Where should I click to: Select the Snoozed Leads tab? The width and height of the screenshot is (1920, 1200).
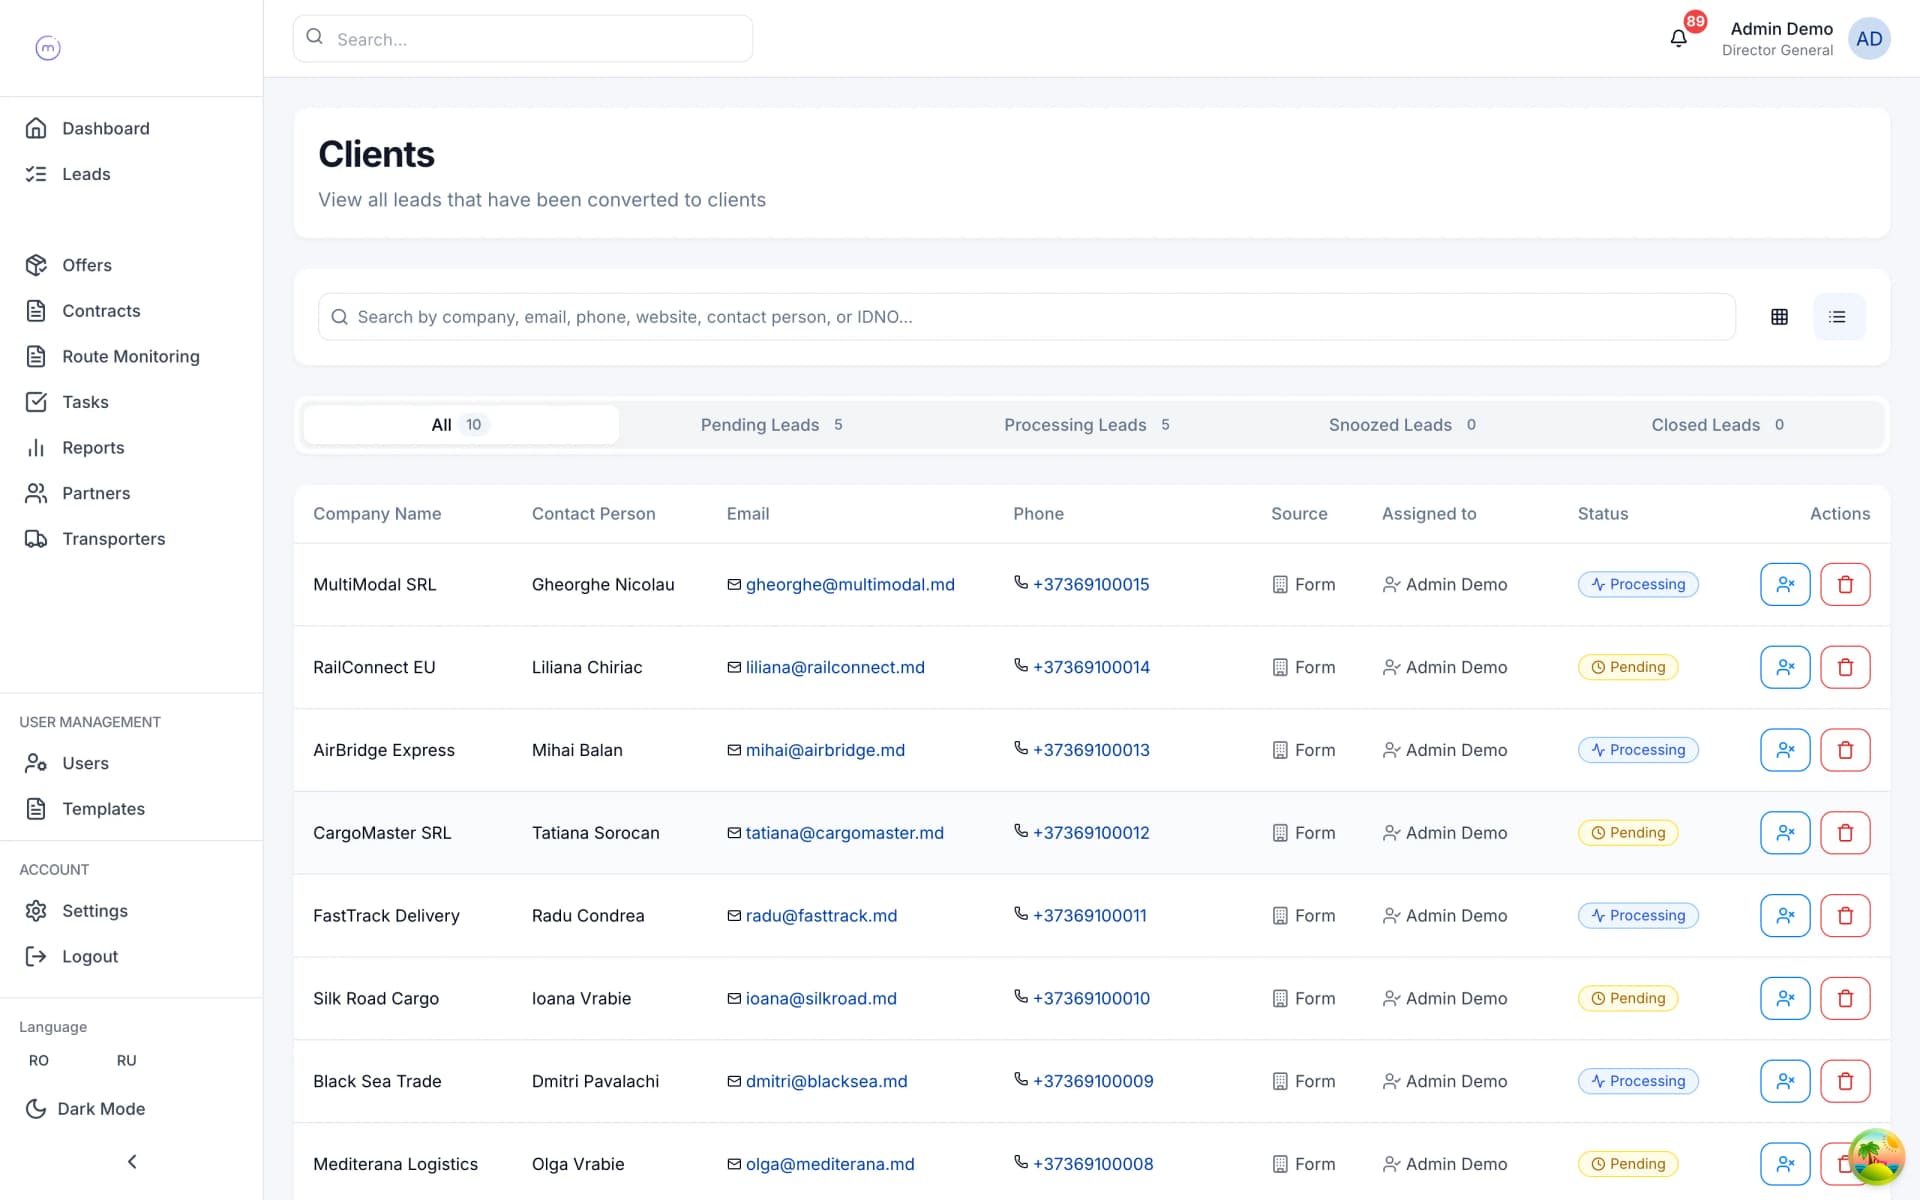pos(1402,425)
